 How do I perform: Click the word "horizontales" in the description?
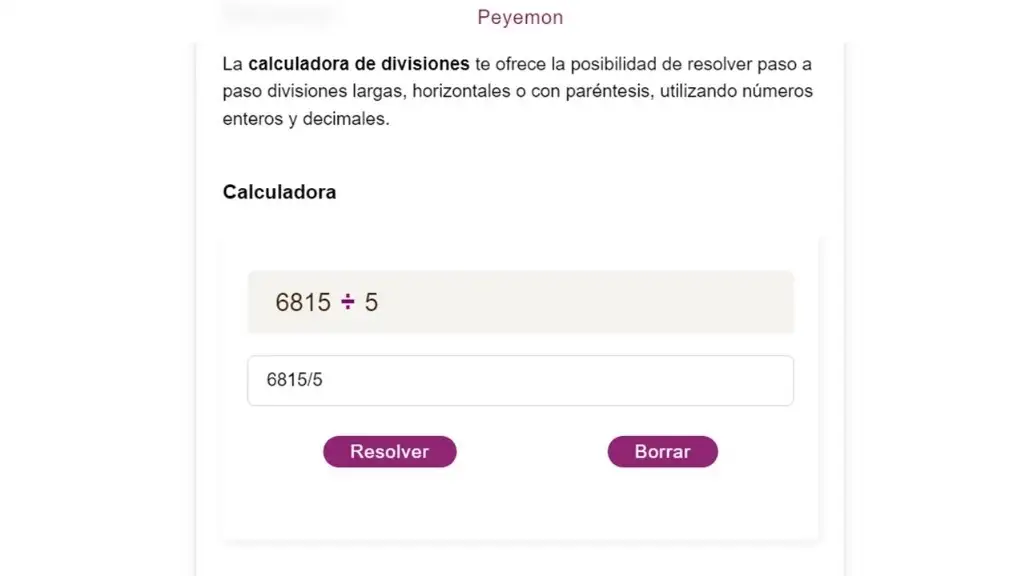(x=461, y=91)
